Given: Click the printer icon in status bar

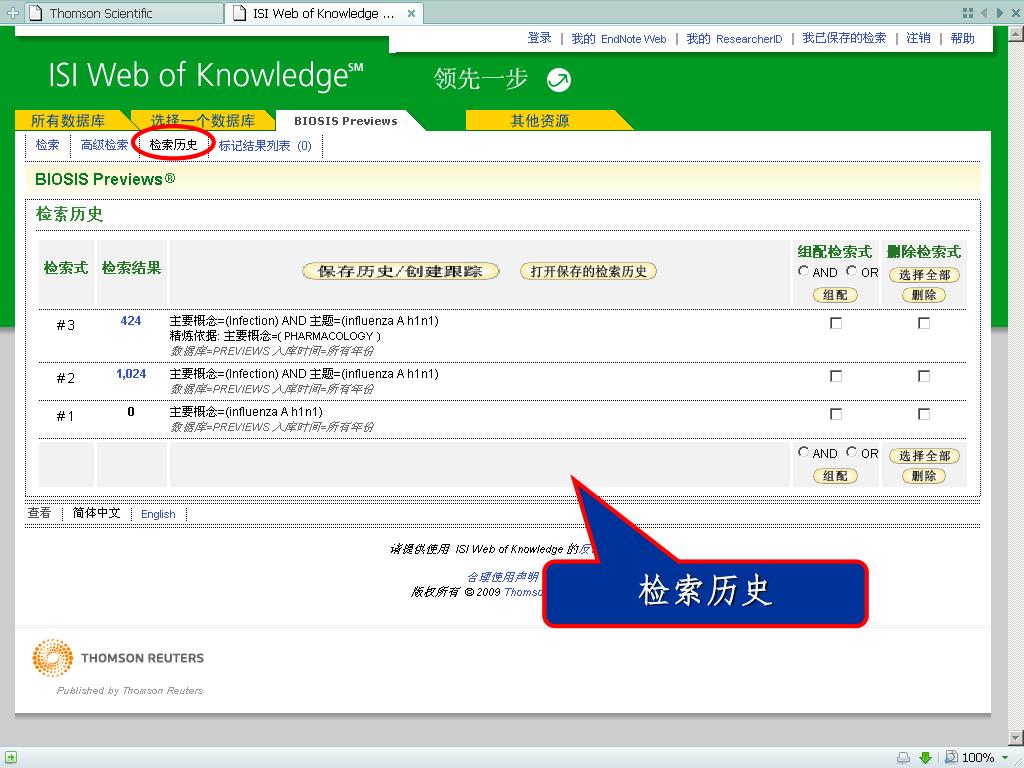Looking at the screenshot, I should (903, 758).
